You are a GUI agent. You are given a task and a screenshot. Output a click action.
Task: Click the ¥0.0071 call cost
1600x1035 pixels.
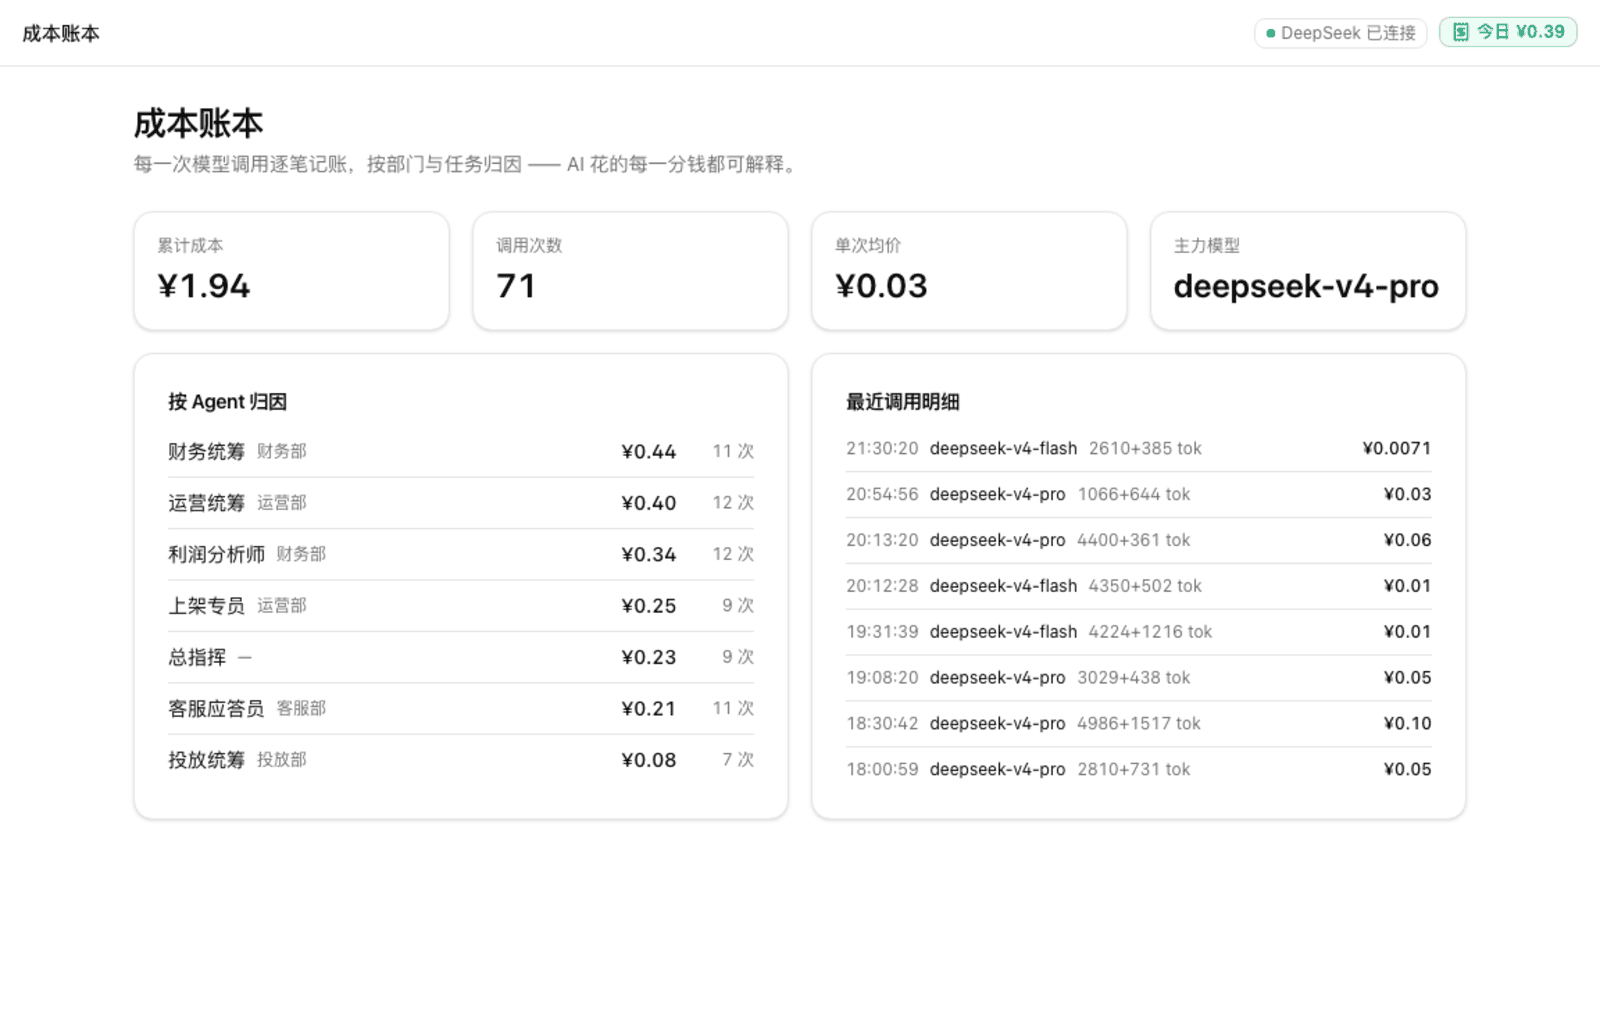tap(1397, 449)
